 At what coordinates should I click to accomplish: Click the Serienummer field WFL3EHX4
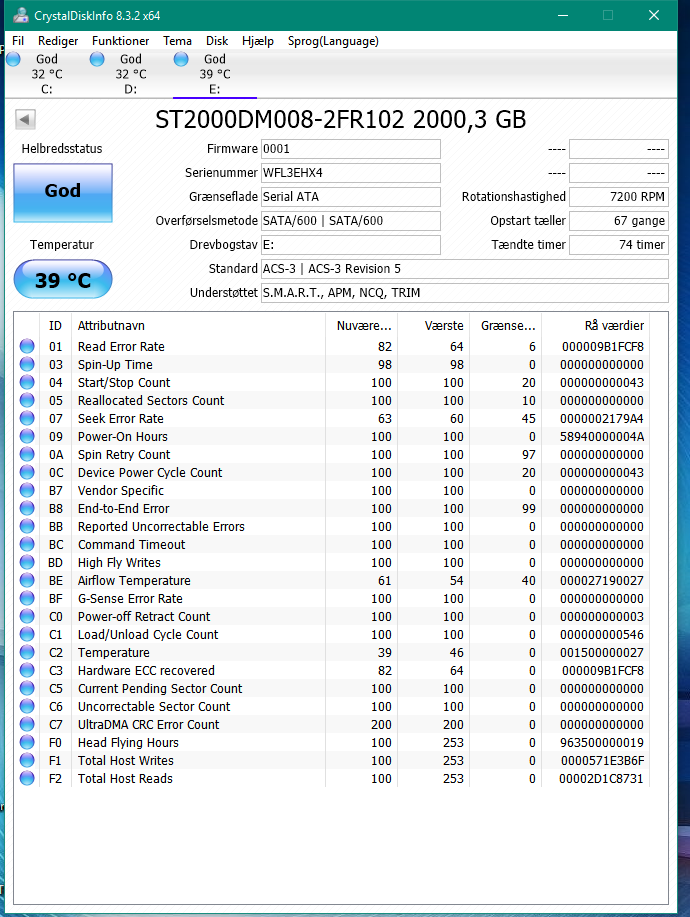click(x=351, y=173)
